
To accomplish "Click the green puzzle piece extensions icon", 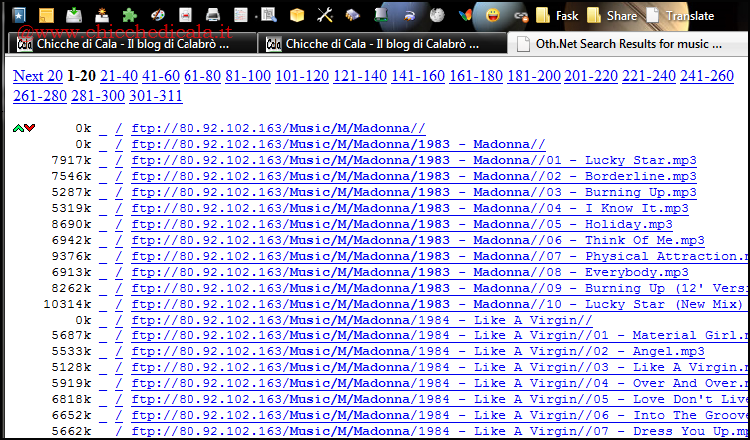I will click(129, 15).
